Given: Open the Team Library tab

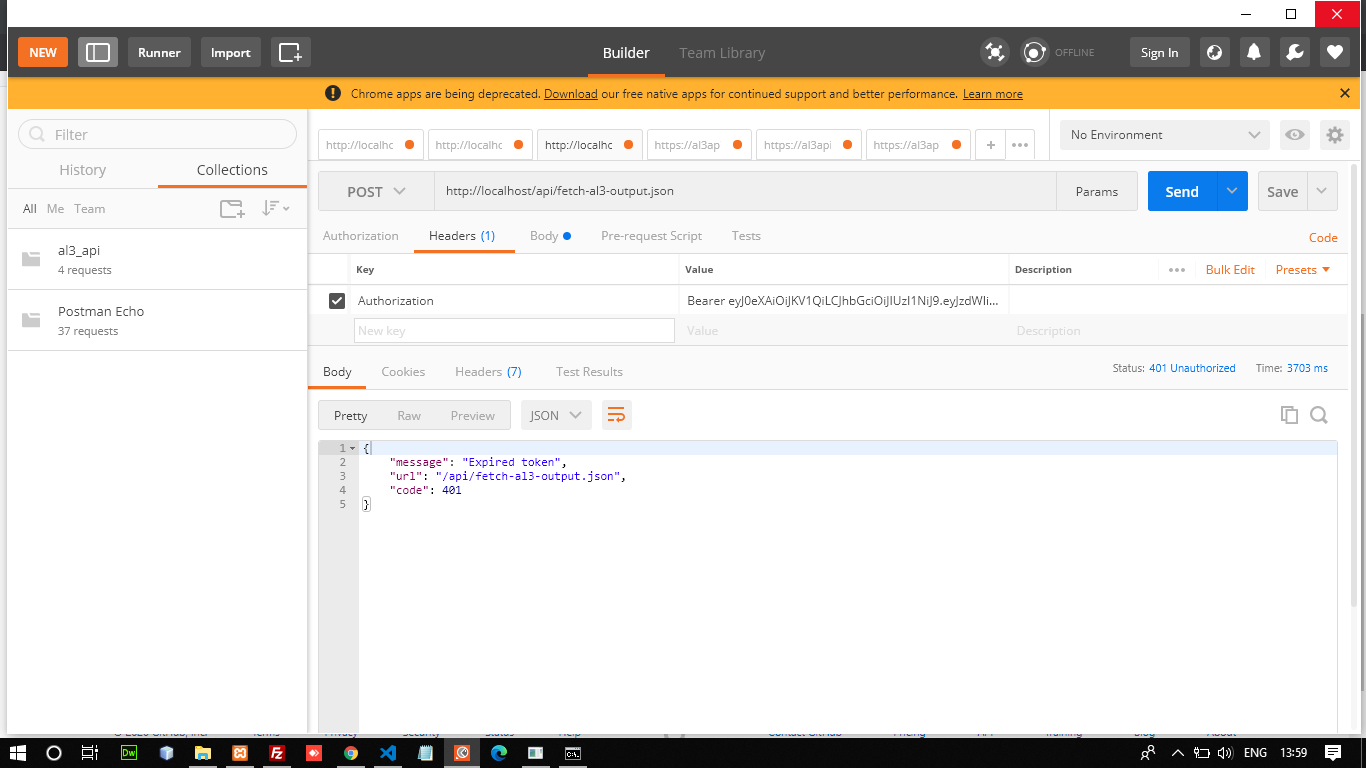Looking at the screenshot, I should coord(722,53).
